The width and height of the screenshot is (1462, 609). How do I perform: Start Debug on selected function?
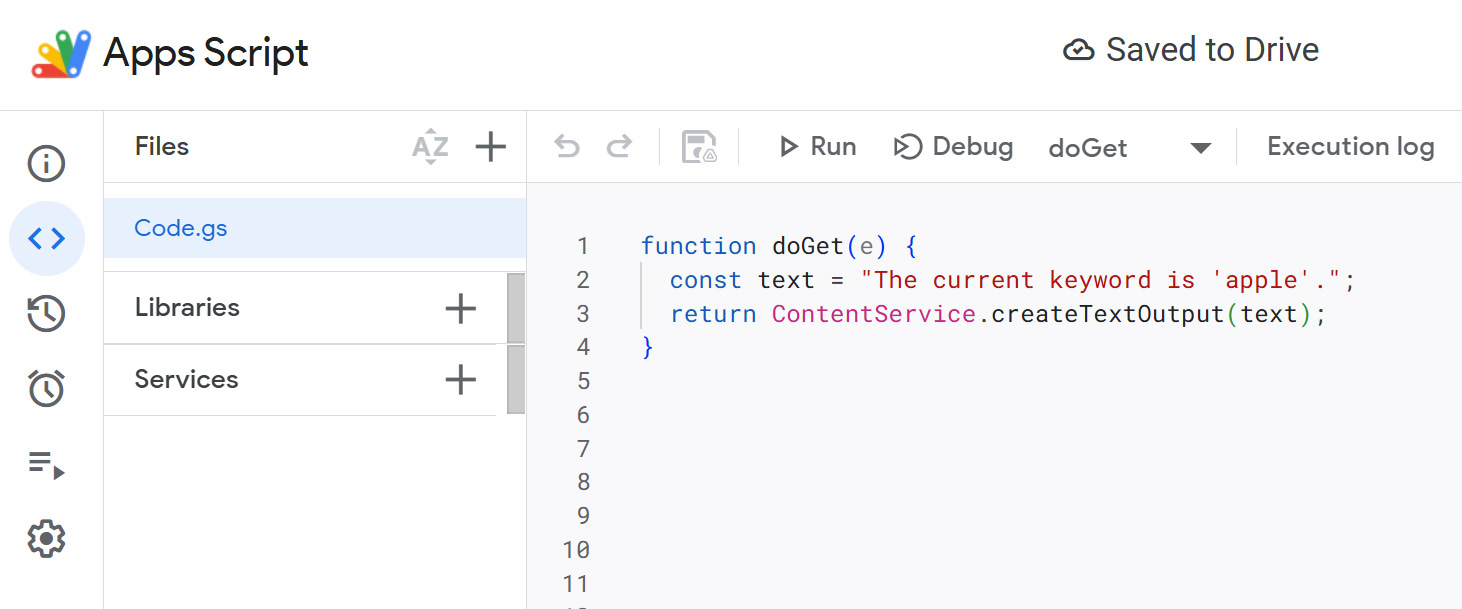[x=953, y=147]
